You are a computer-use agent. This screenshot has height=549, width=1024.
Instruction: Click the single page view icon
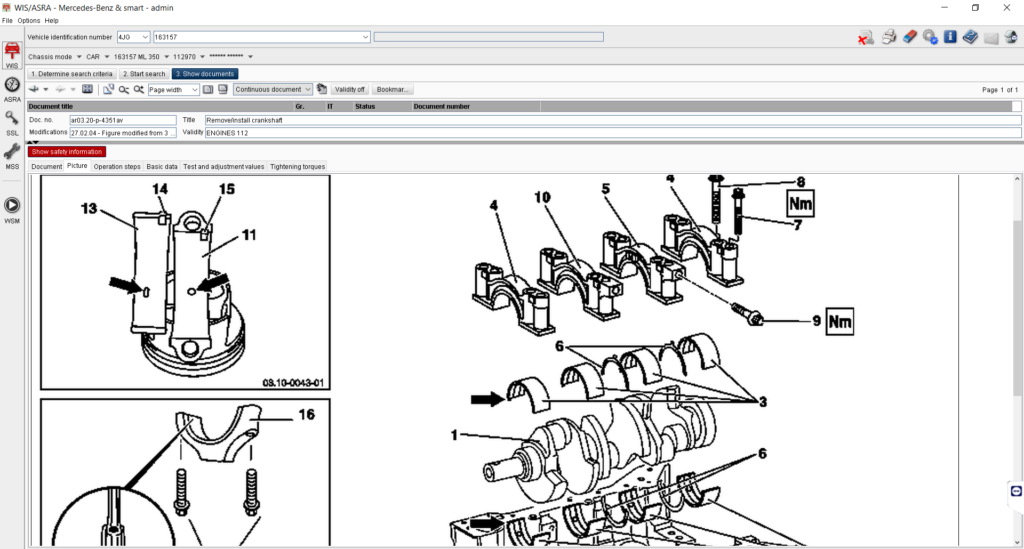tap(208, 89)
